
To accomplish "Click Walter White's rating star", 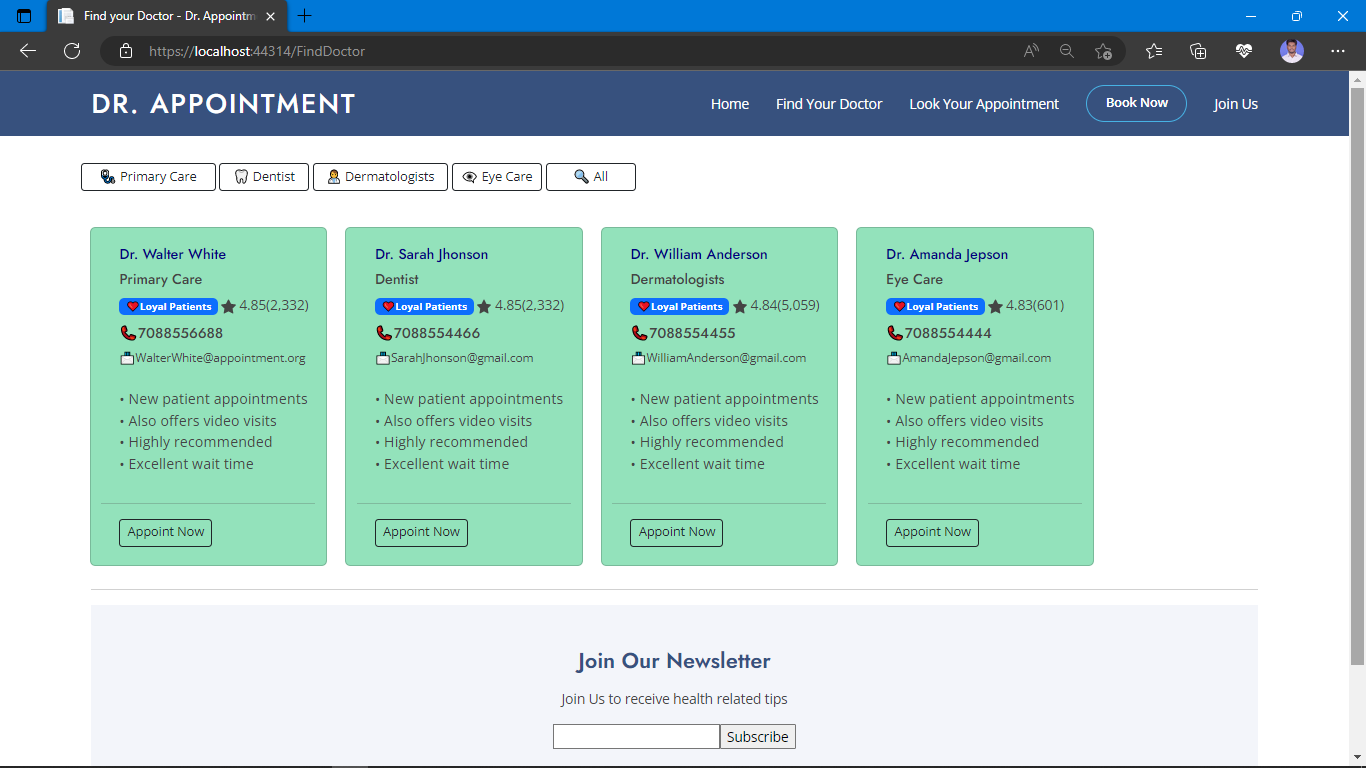I will point(228,307).
